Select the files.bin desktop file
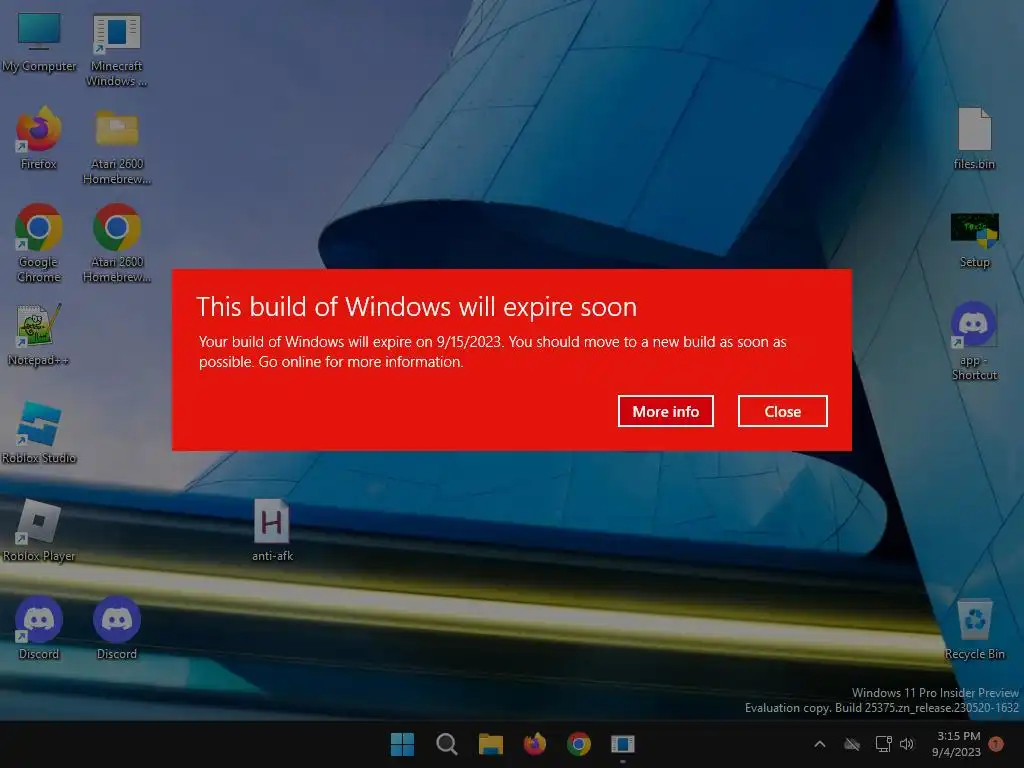The height and width of the screenshot is (768, 1024). coord(974,138)
